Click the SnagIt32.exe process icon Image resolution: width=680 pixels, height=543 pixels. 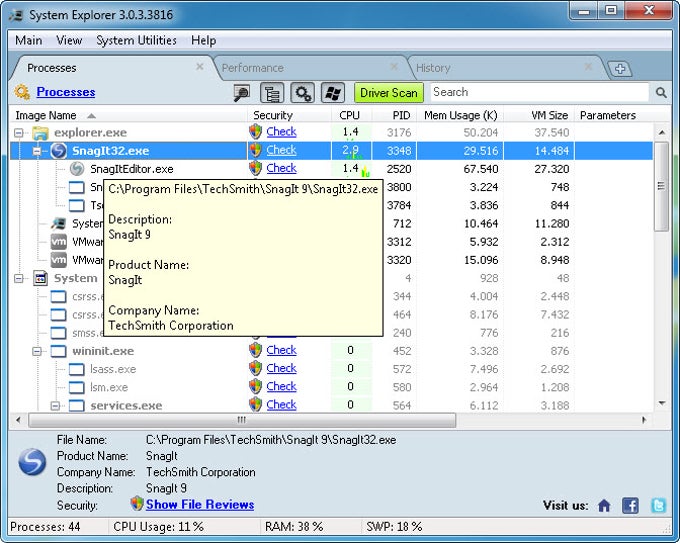(x=59, y=151)
